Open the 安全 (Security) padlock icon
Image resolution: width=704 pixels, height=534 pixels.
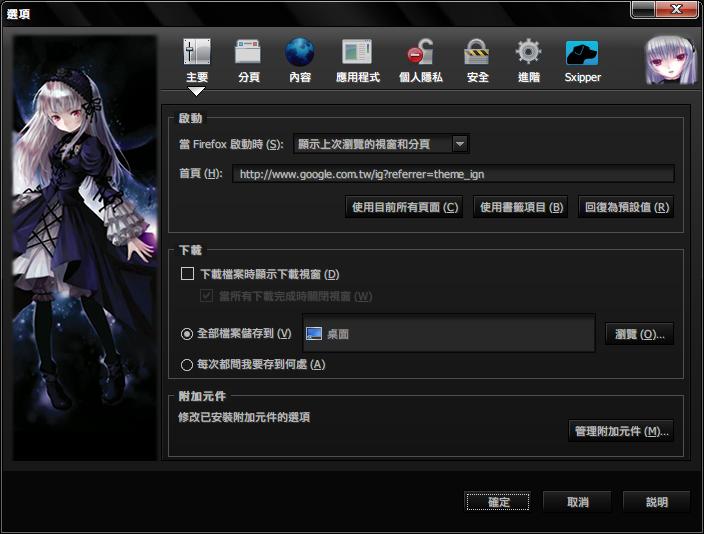[x=477, y=53]
